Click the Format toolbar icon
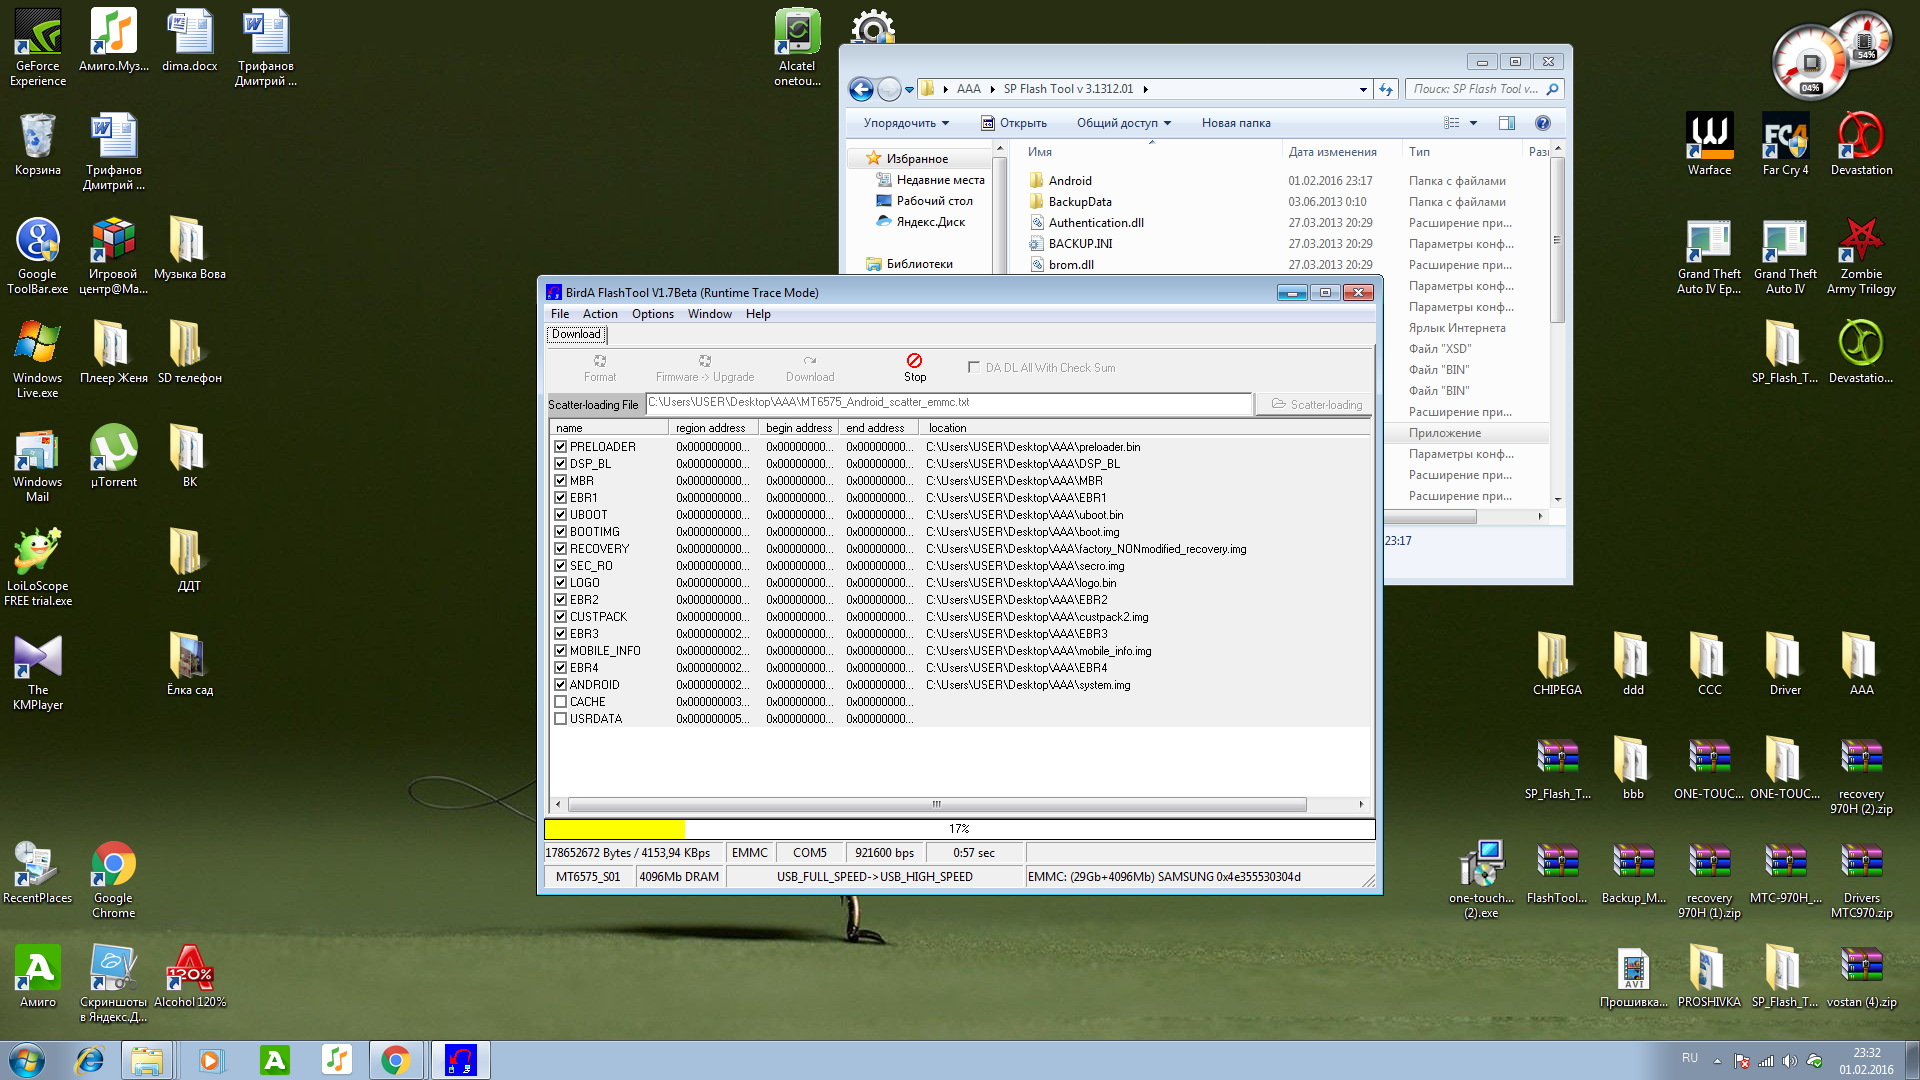 click(x=600, y=361)
